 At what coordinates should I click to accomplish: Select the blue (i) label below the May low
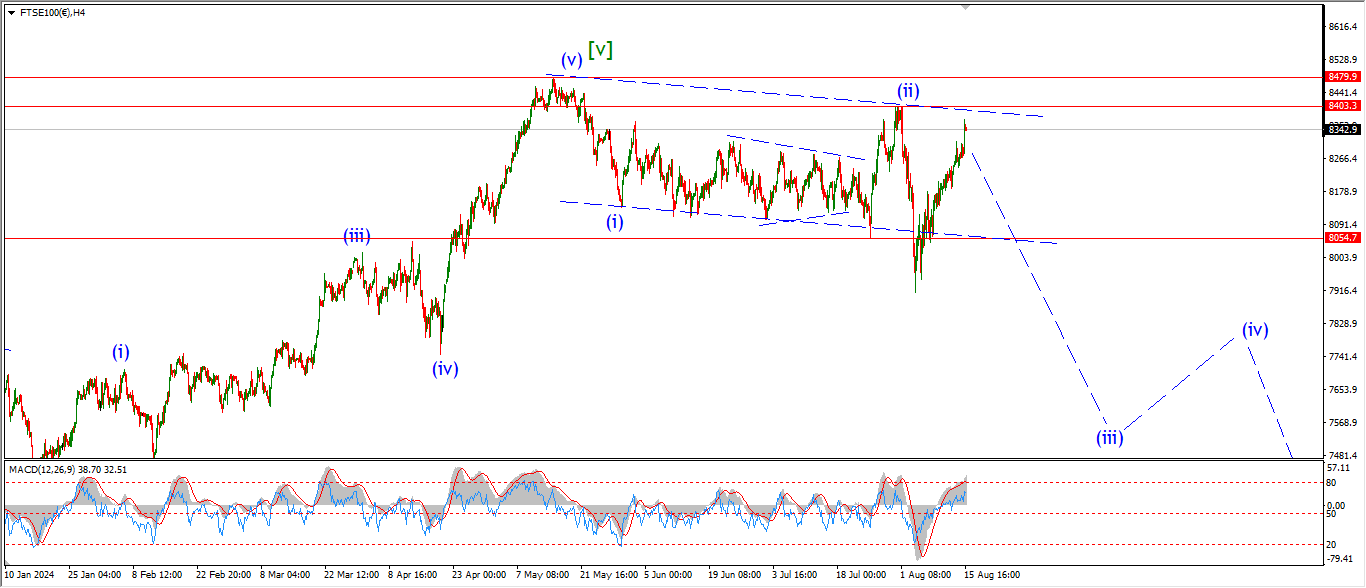click(x=614, y=222)
